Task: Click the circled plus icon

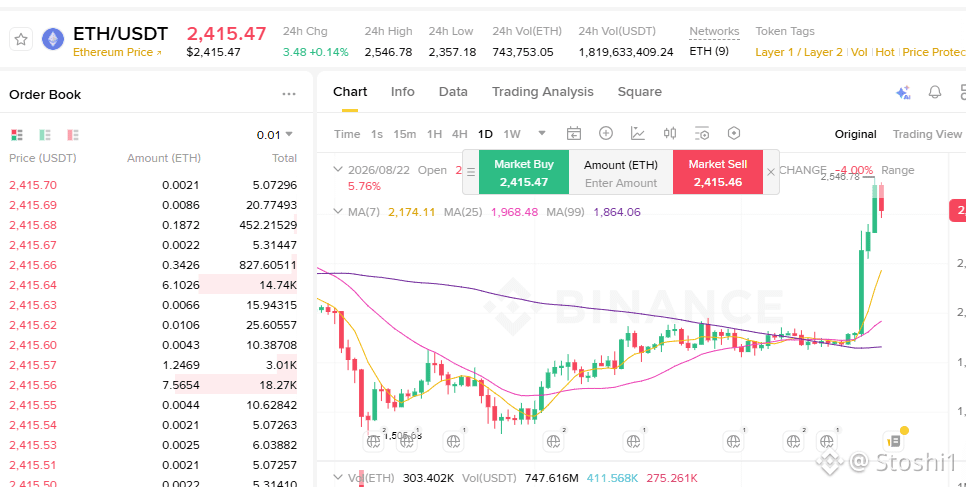Action: click(606, 133)
